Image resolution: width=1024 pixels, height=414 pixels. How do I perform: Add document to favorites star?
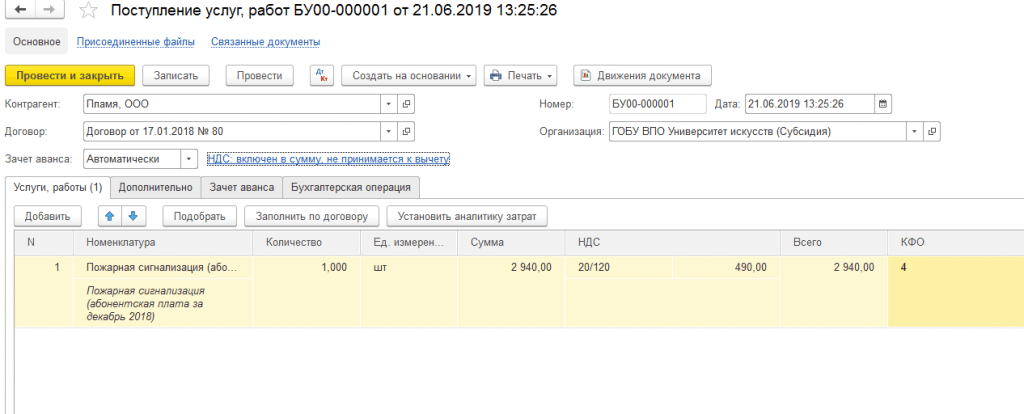pos(88,10)
